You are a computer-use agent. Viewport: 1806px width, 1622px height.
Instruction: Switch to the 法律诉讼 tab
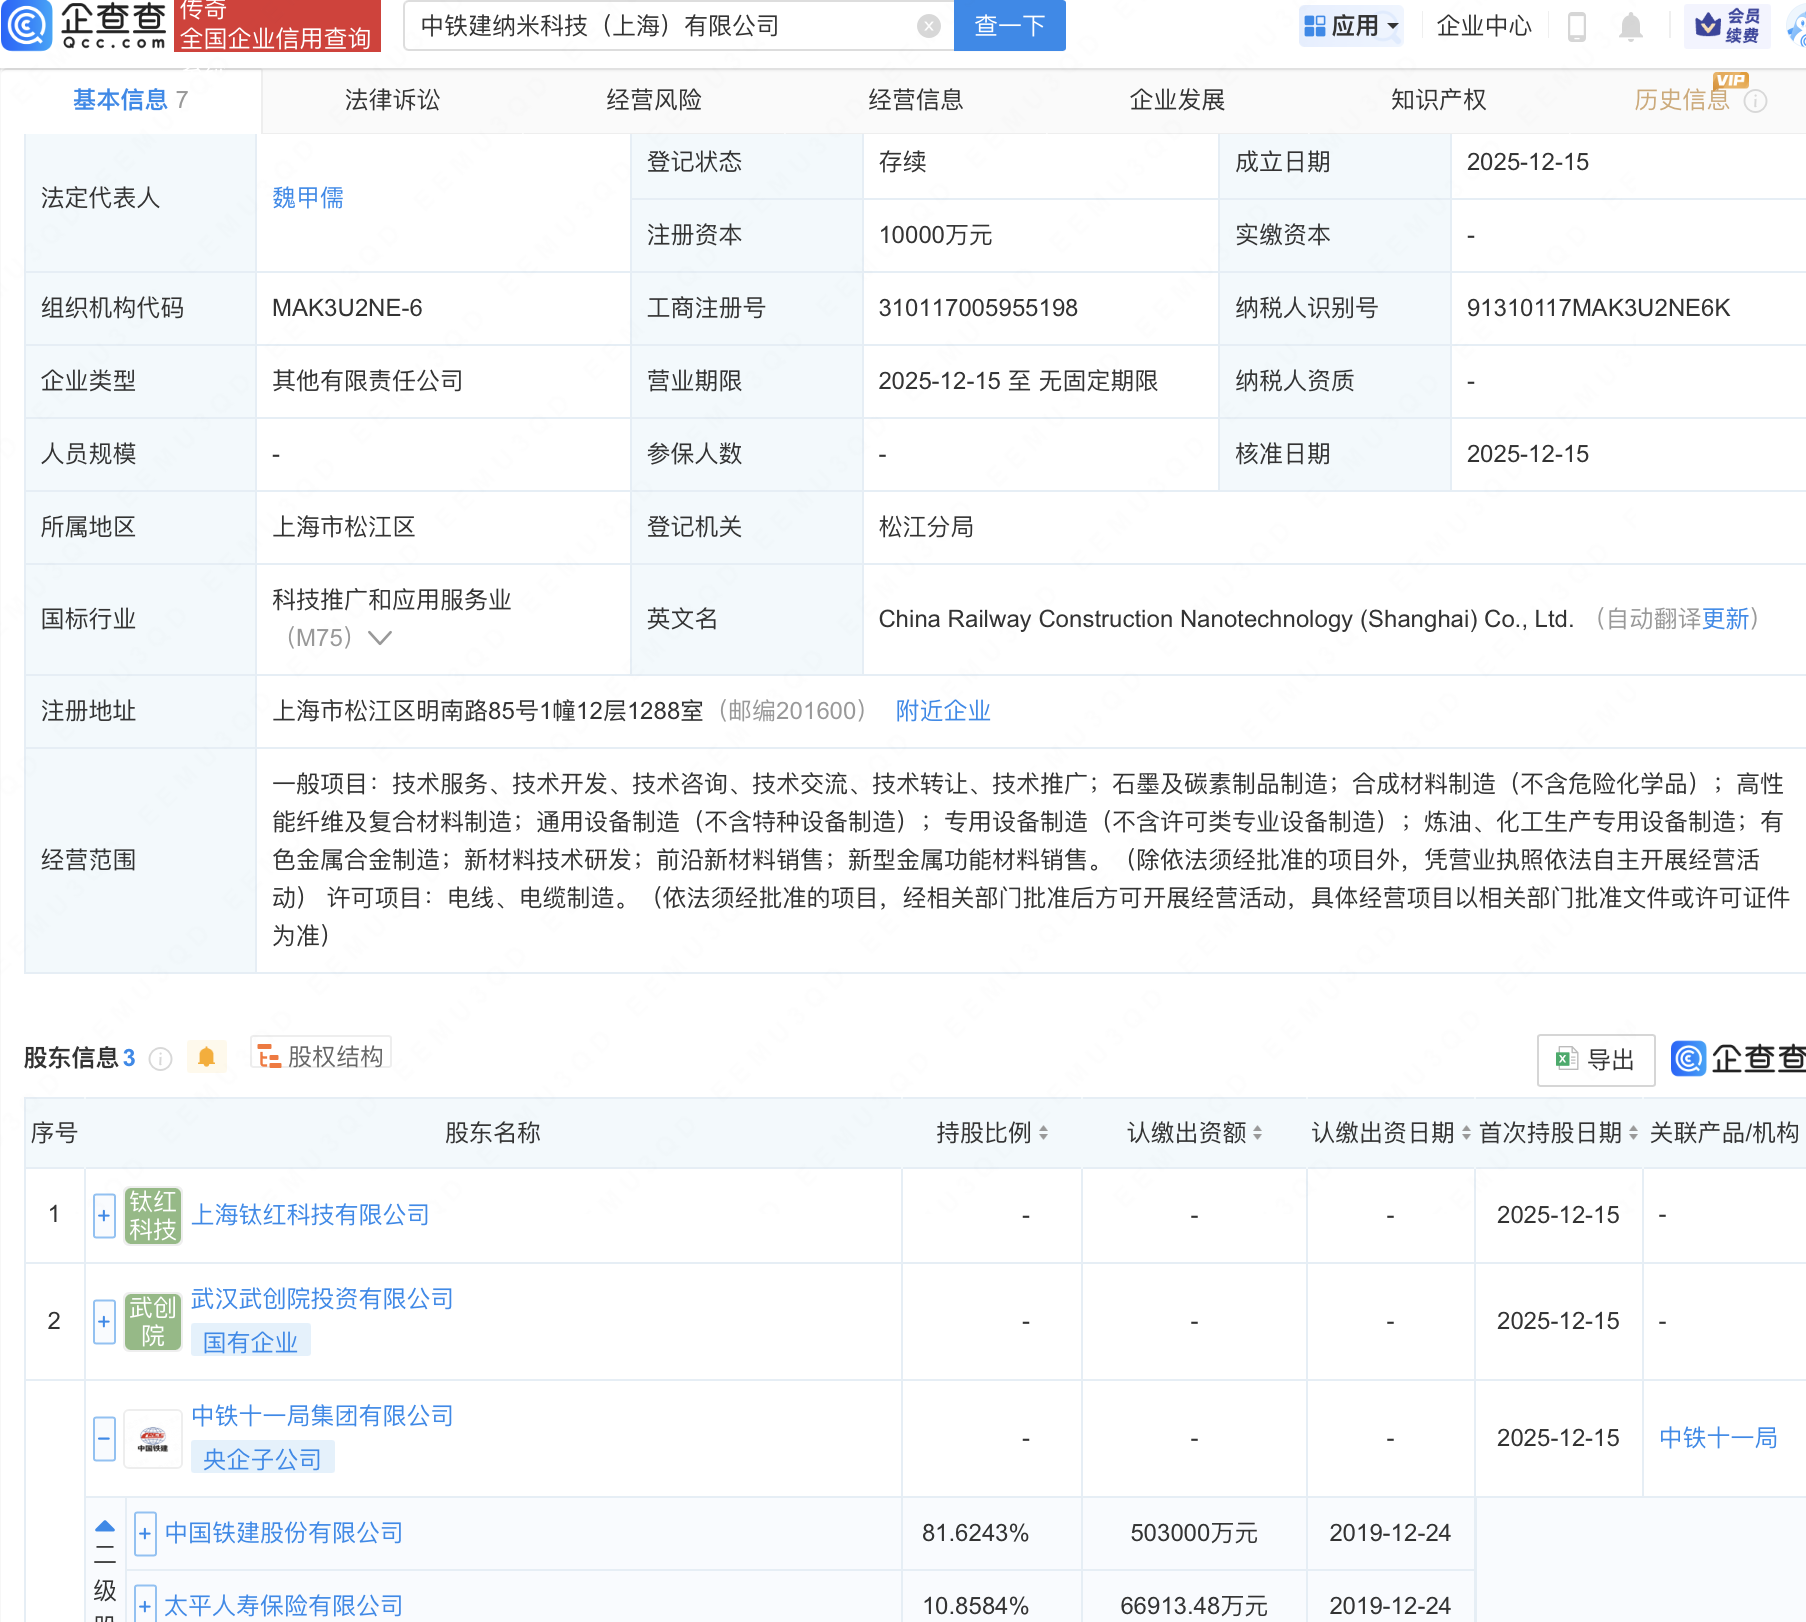392,100
